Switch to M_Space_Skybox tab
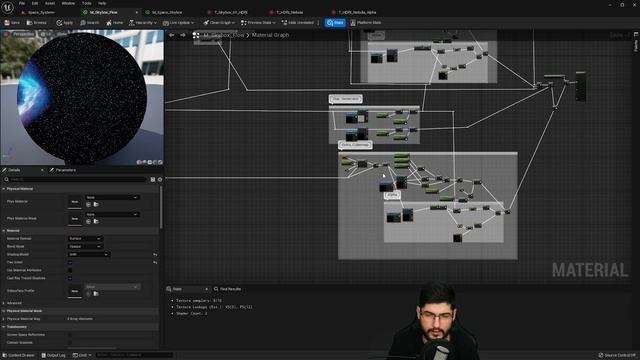The image size is (640, 360). 165,13
